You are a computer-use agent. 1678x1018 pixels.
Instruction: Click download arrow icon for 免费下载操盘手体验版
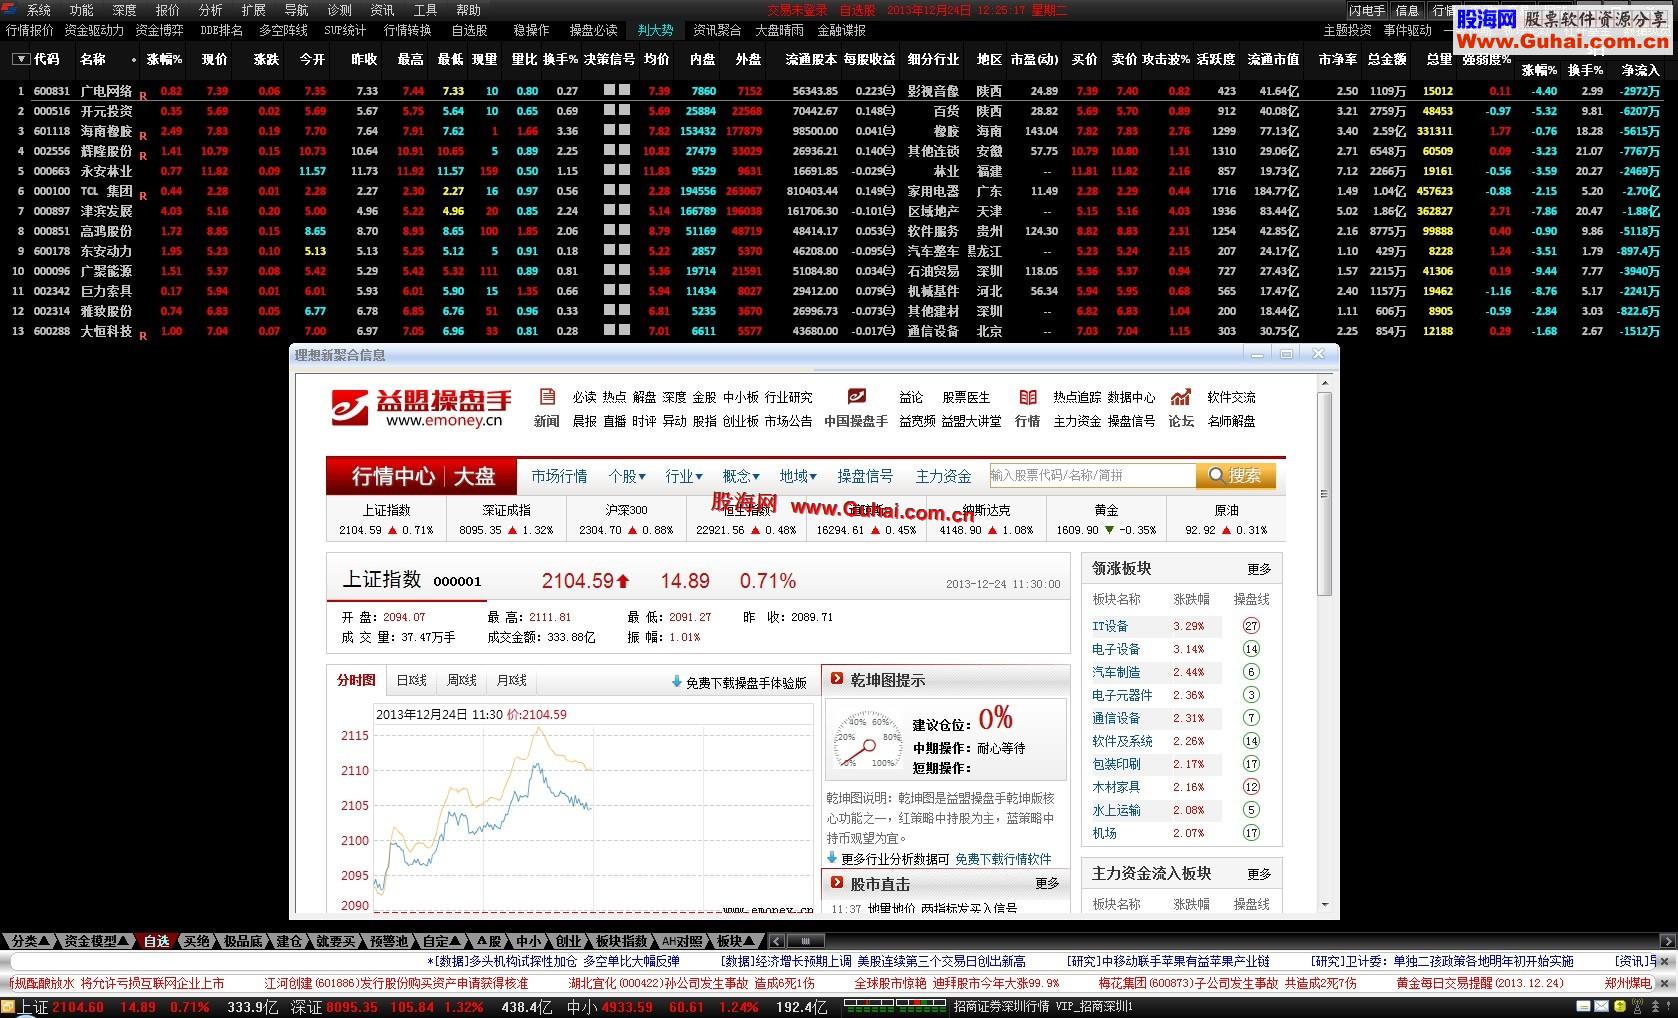pyautogui.click(x=677, y=682)
